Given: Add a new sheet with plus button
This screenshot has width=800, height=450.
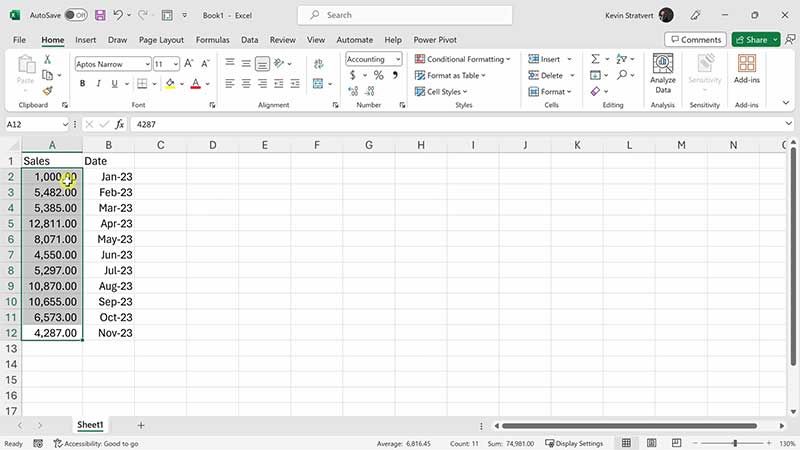Looking at the screenshot, I should (141, 425).
